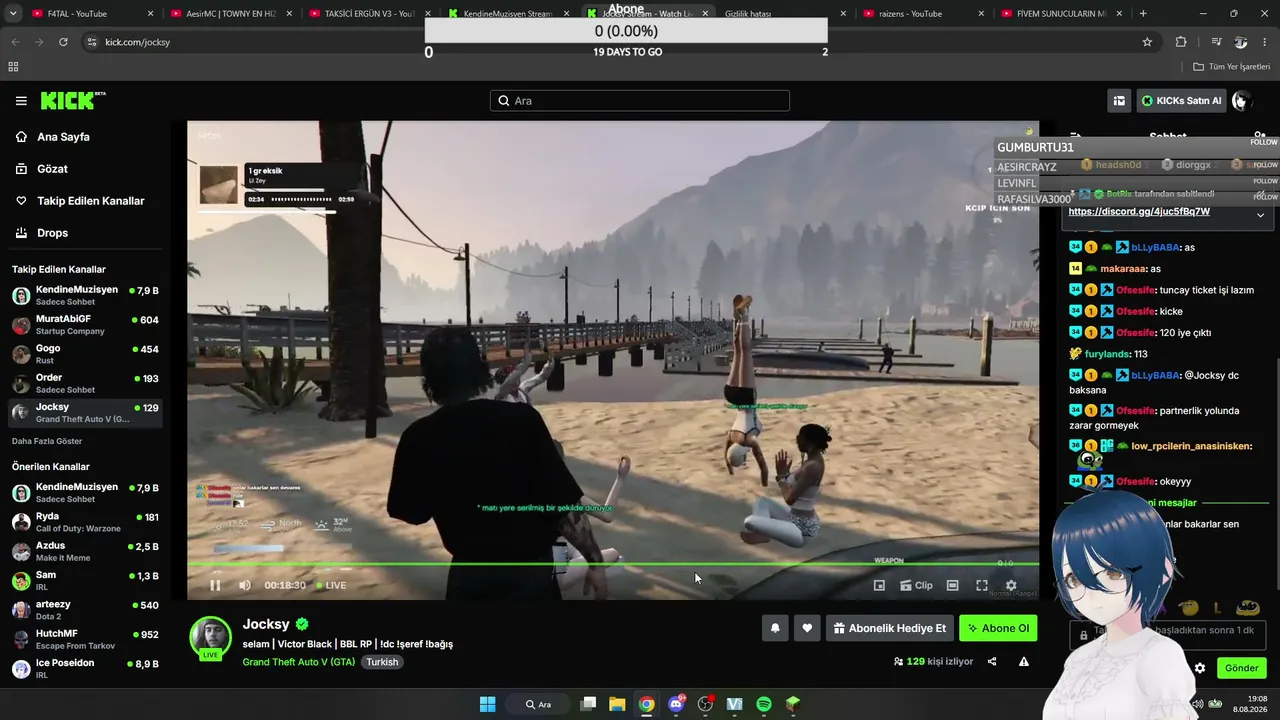This screenshot has height=720, width=1280.
Task: Switch to raizens YouTube tab
Action: [921, 14]
